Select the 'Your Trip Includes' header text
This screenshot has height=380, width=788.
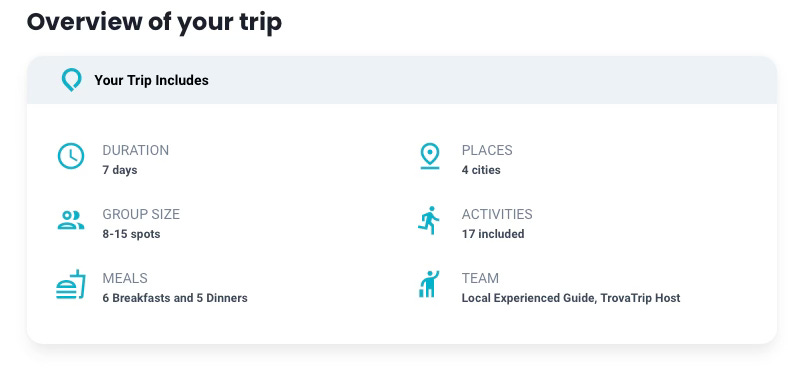[151, 80]
